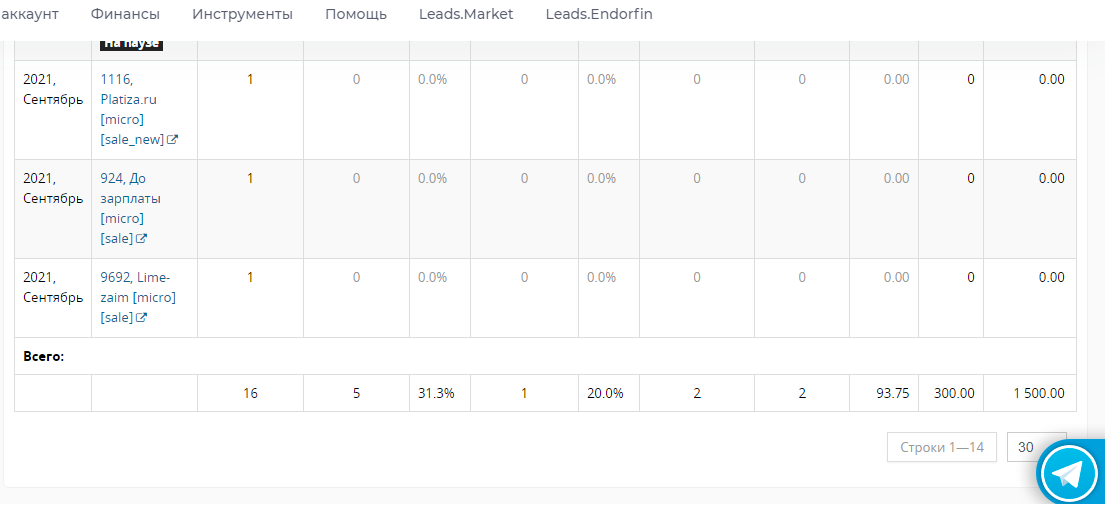
Task: Click the На паузе status badge
Action: point(131,44)
